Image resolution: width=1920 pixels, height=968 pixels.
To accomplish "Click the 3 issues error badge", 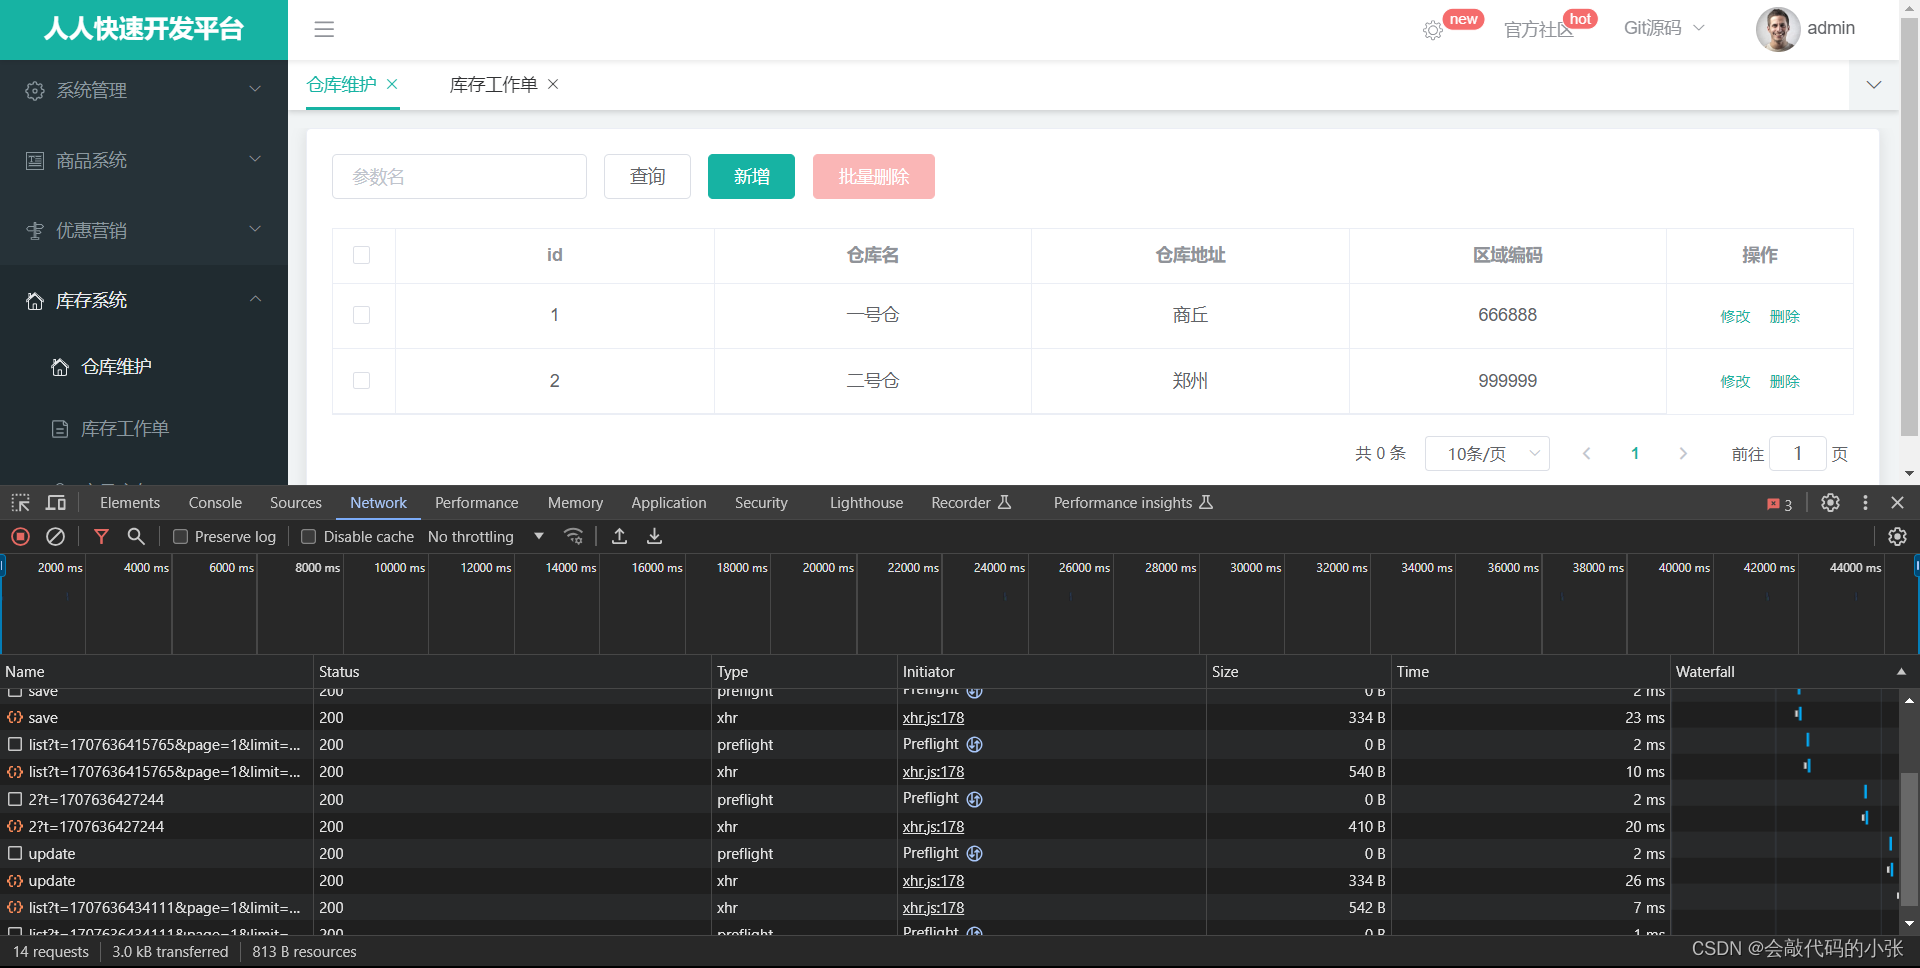I will point(1780,504).
